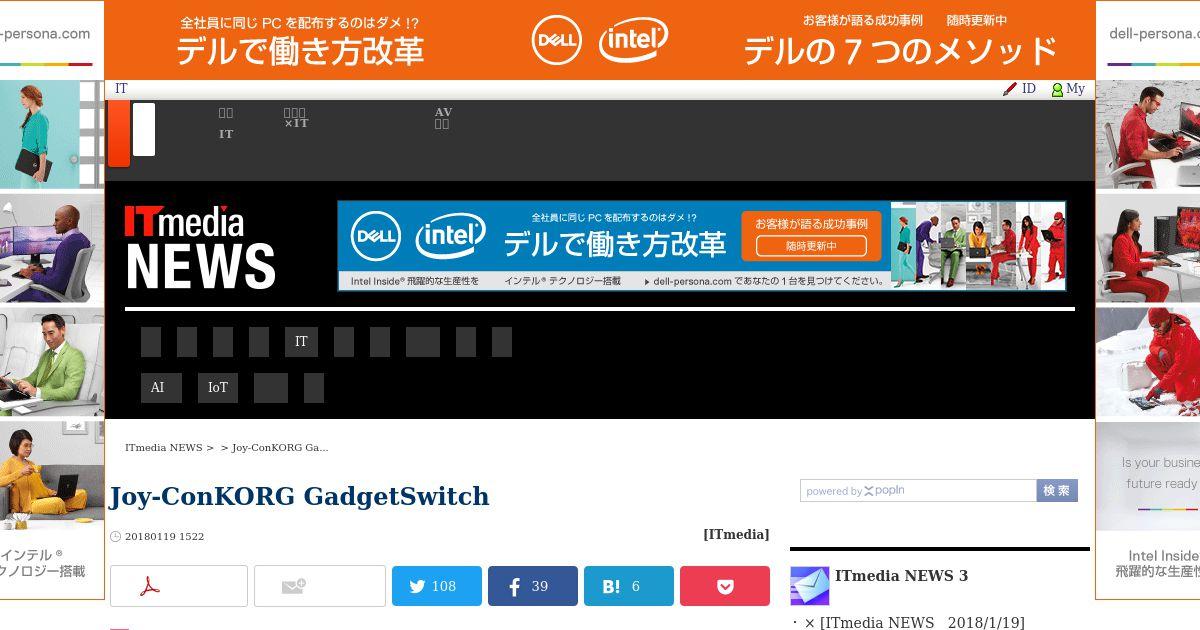This screenshot has width=1200, height=630.
Task: Click the white block in dark top bar
Action: pyautogui.click(x=144, y=129)
